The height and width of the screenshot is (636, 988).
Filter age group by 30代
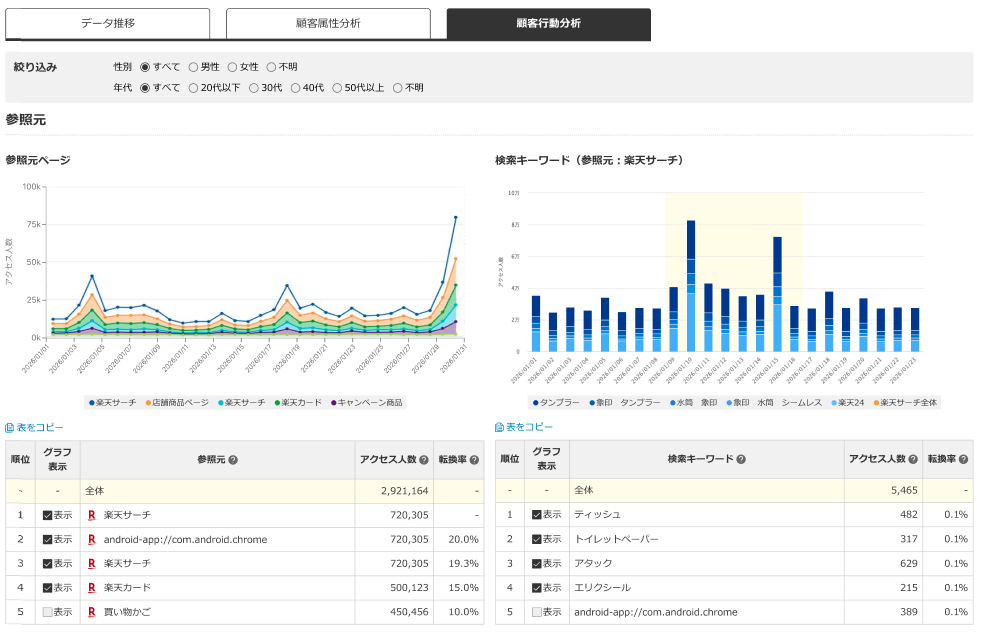254,88
